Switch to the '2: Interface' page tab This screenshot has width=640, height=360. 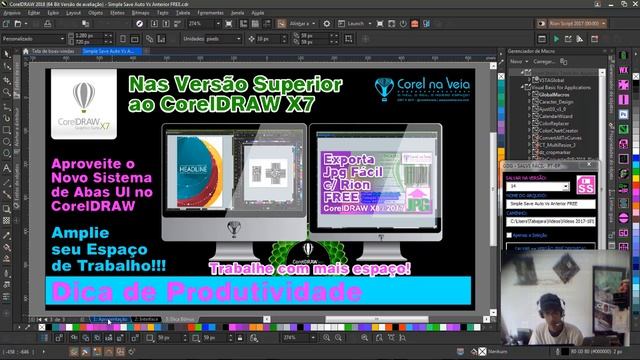click(146, 319)
